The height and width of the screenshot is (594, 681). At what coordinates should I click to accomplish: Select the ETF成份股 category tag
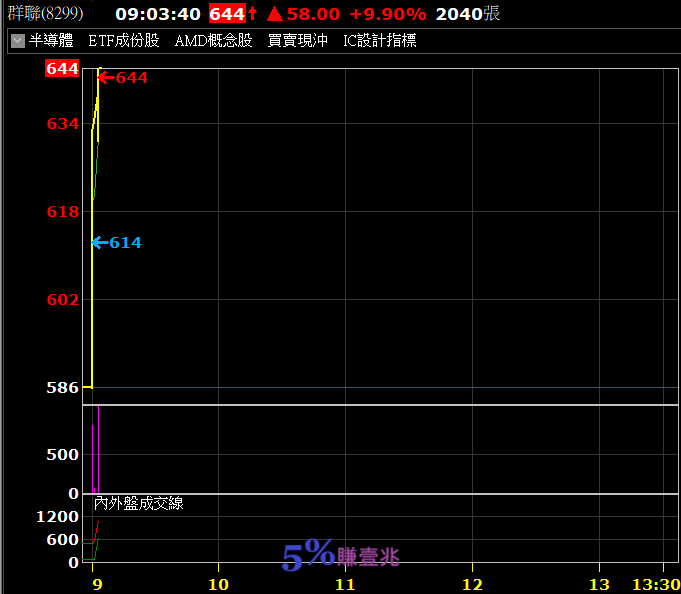click(123, 41)
